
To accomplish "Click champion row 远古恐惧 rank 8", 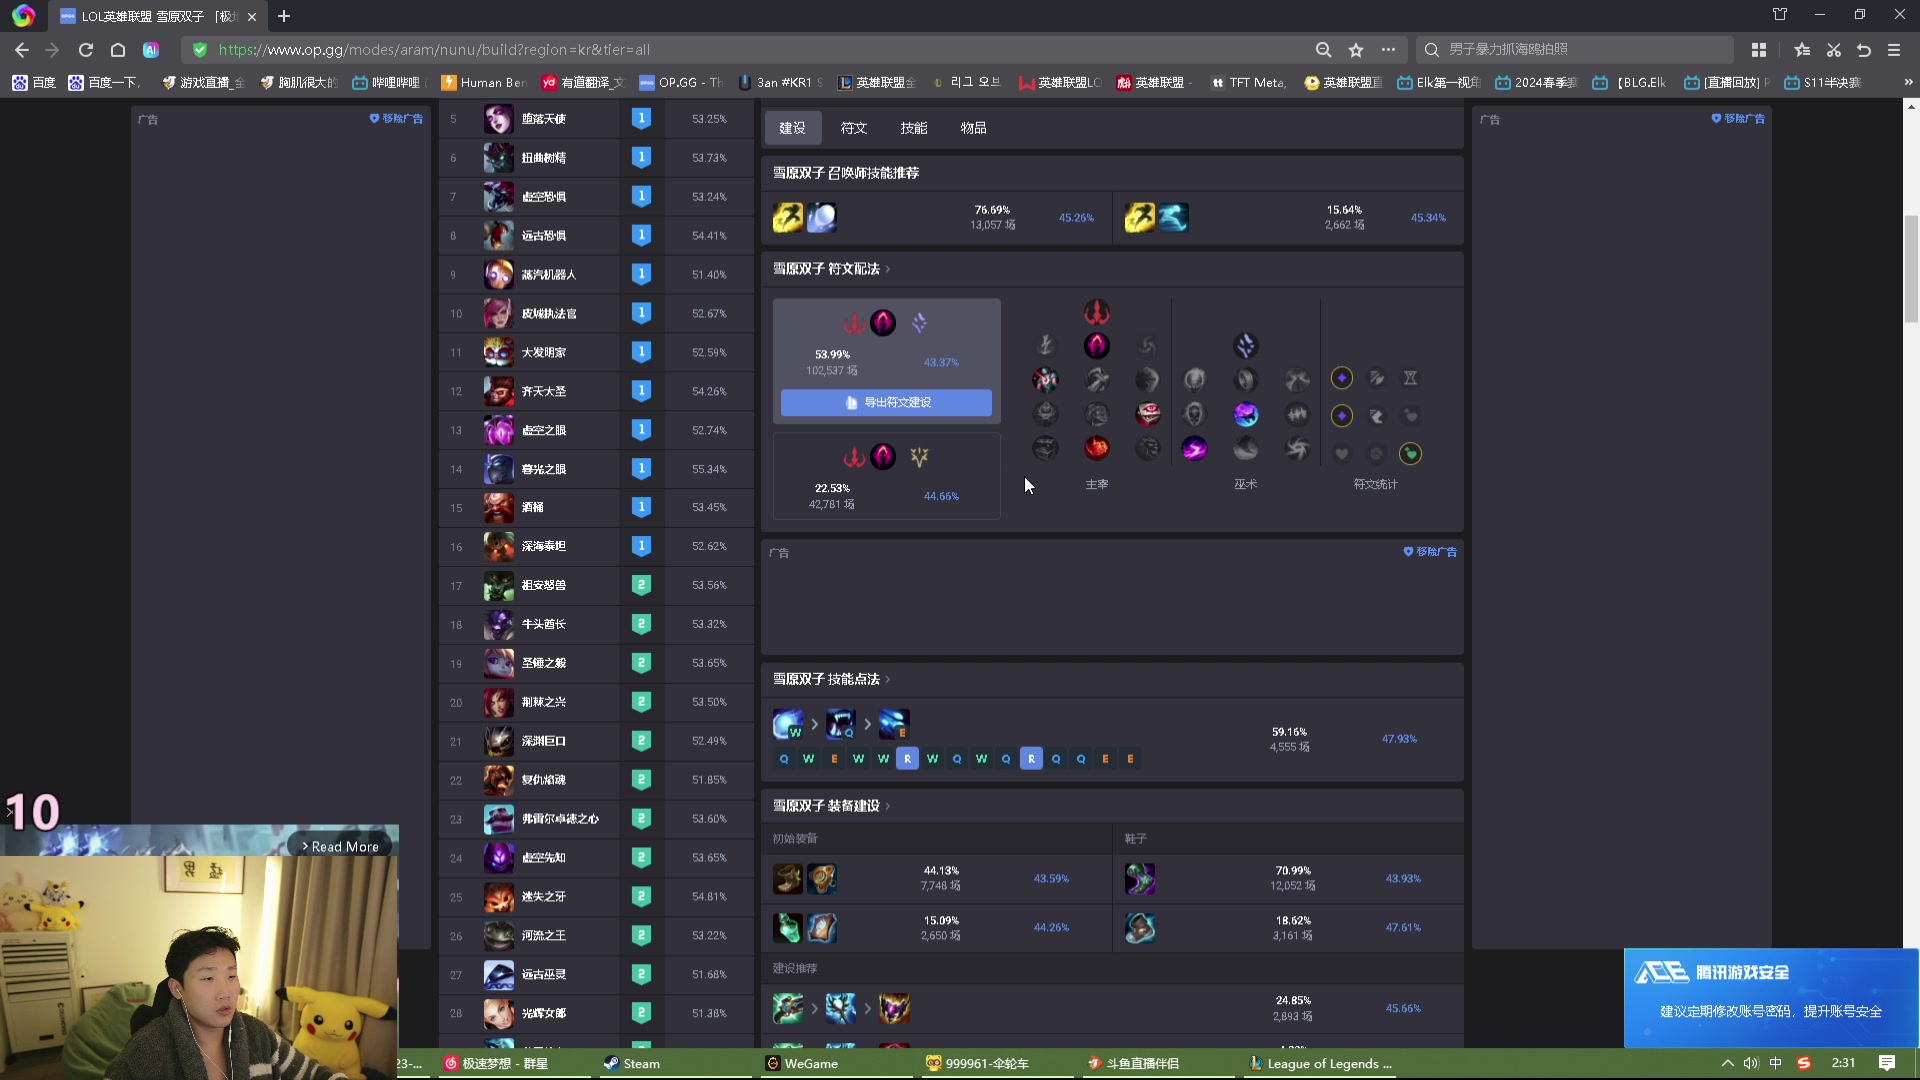I will pyautogui.click(x=596, y=236).
